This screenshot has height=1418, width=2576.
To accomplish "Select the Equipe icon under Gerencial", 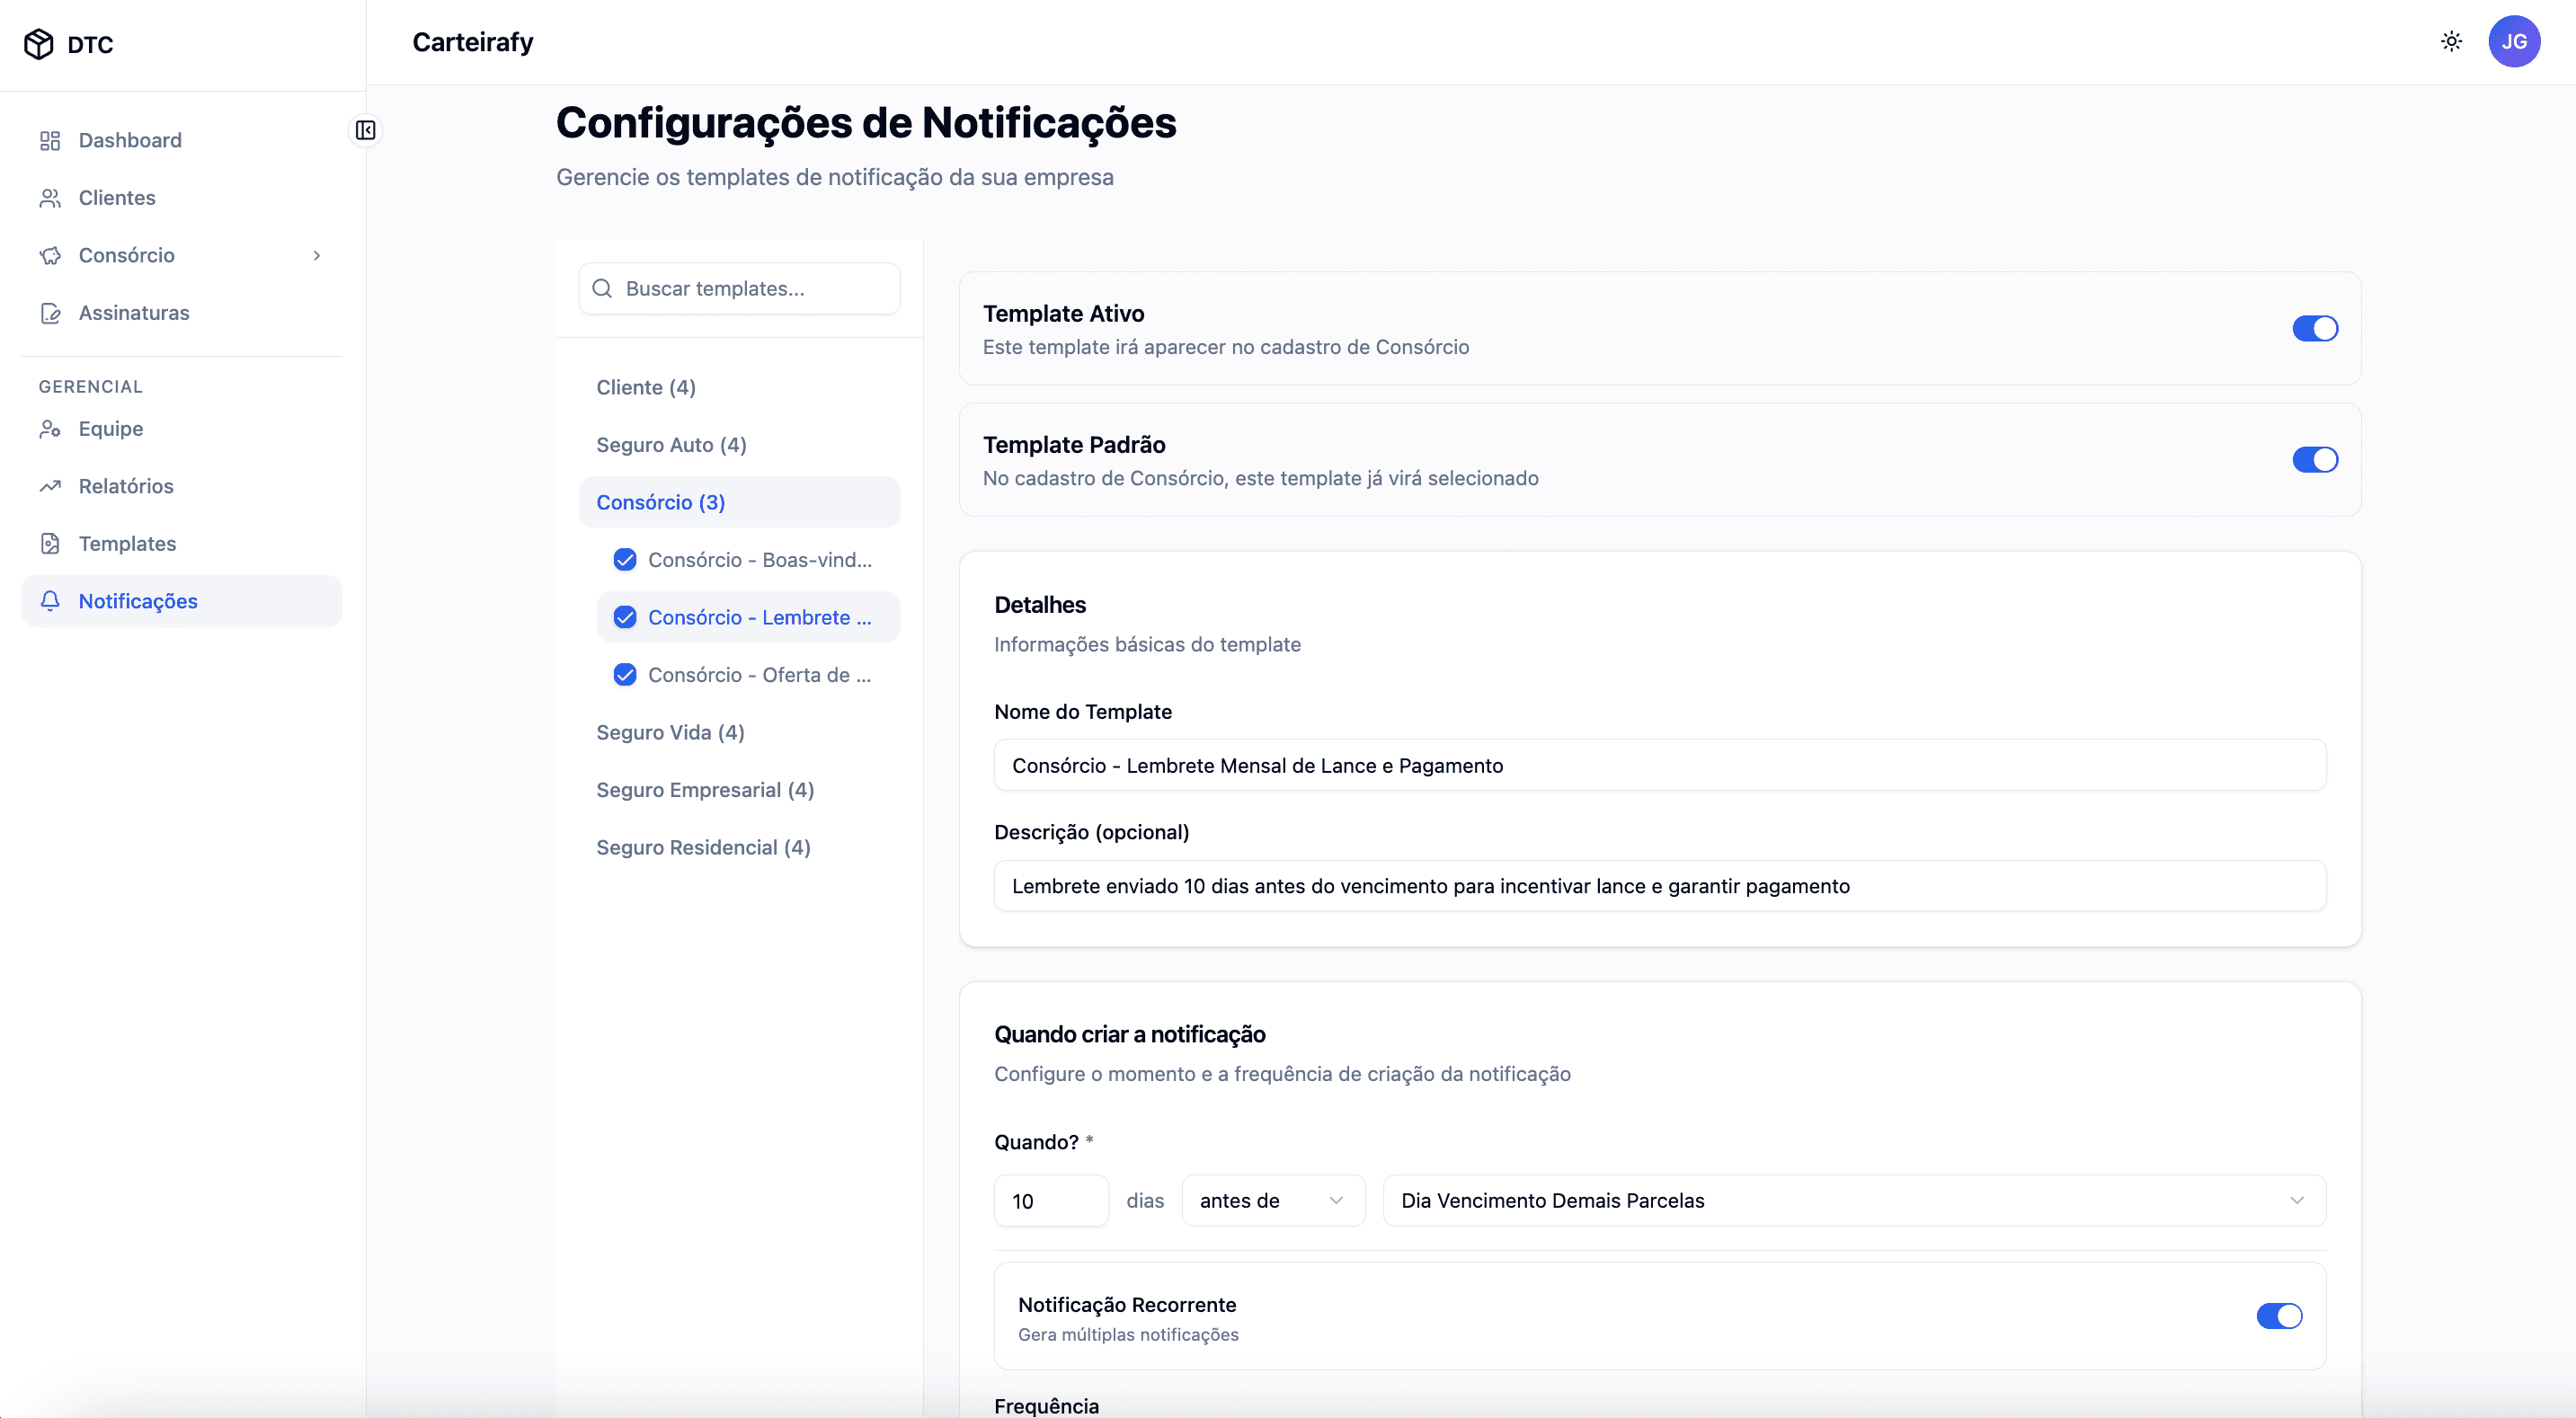I will click(x=51, y=428).
